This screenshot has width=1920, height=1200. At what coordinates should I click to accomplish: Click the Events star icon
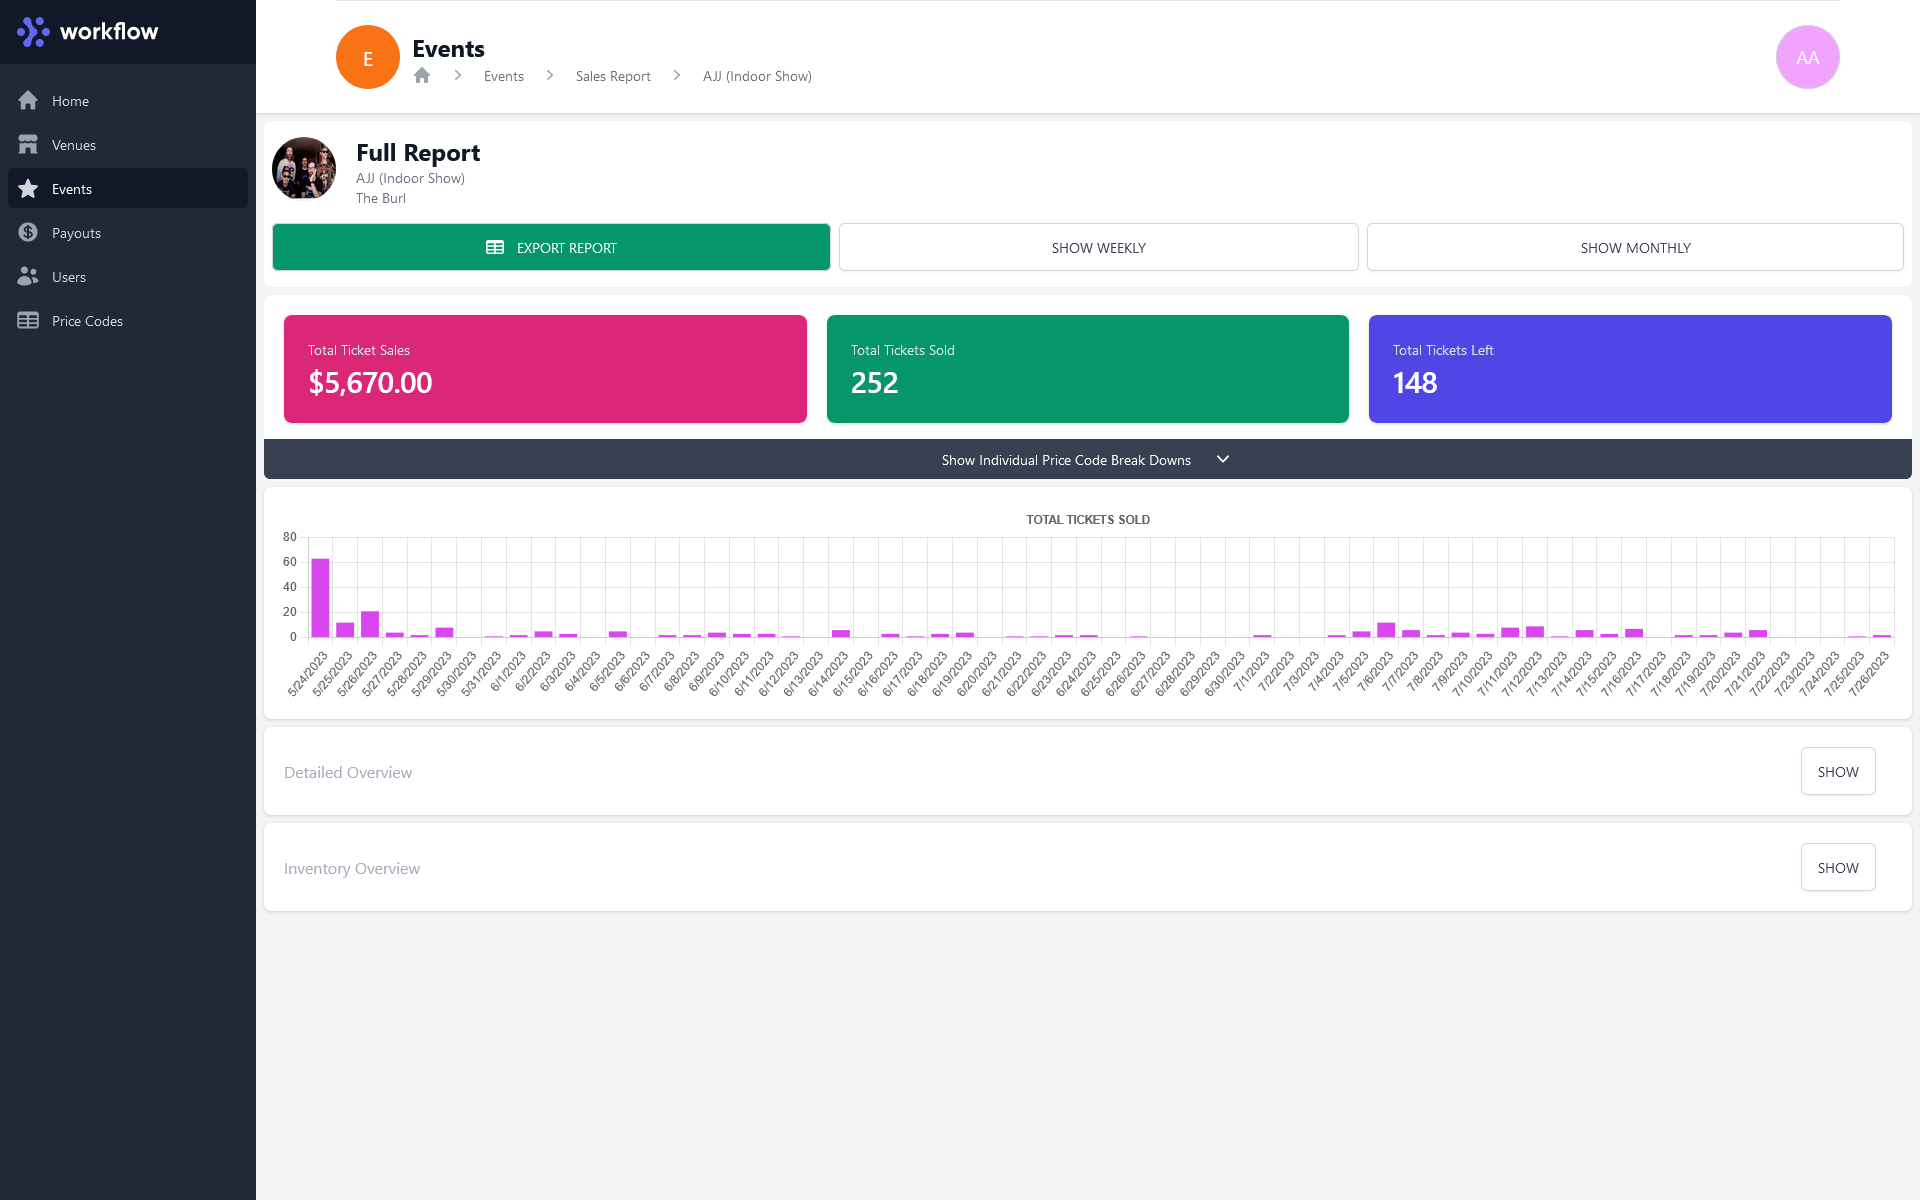[x=28, y=189]
